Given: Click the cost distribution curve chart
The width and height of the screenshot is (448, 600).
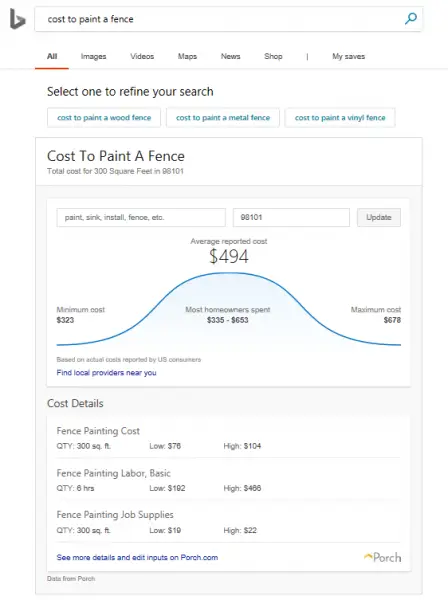Looking at the screenshot, I should 229,309.
